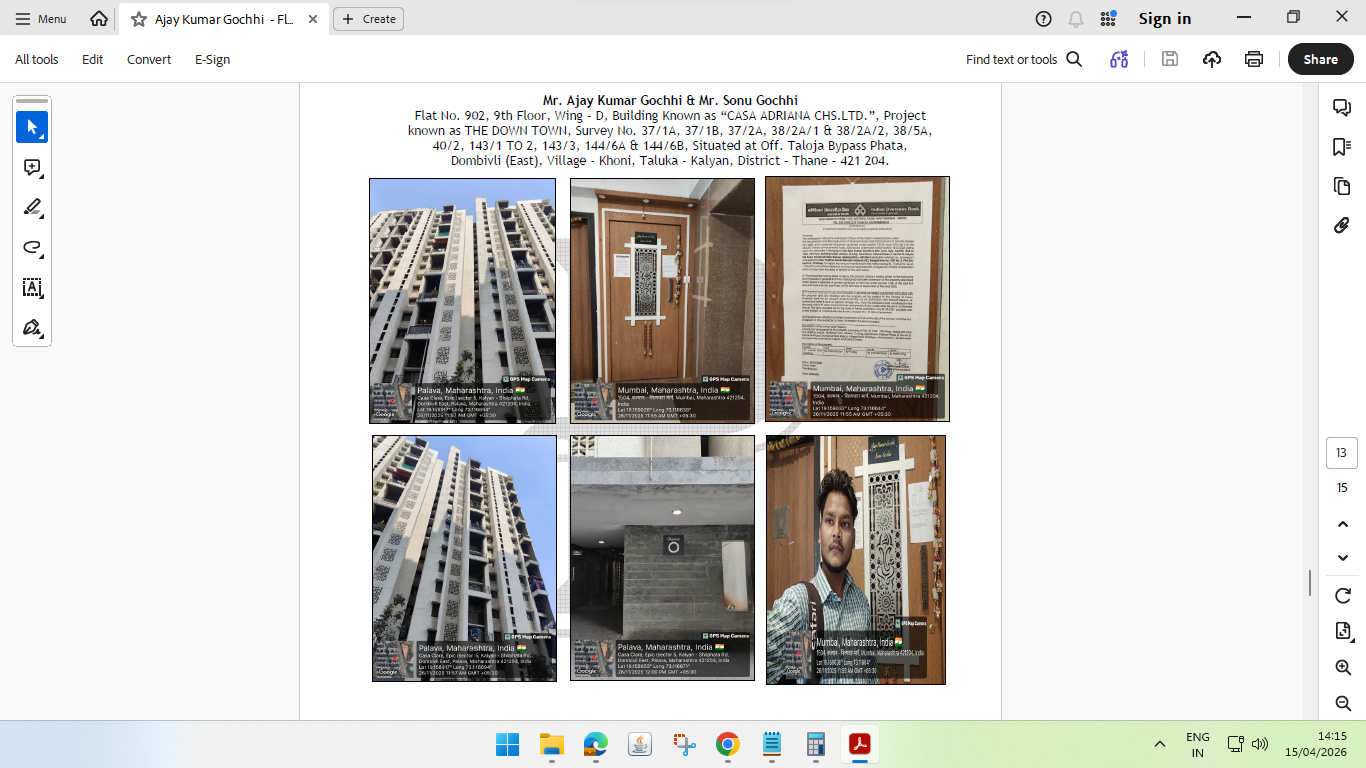
Task: Select the Fill and Sign pen tool
Action: click(32, 328)
